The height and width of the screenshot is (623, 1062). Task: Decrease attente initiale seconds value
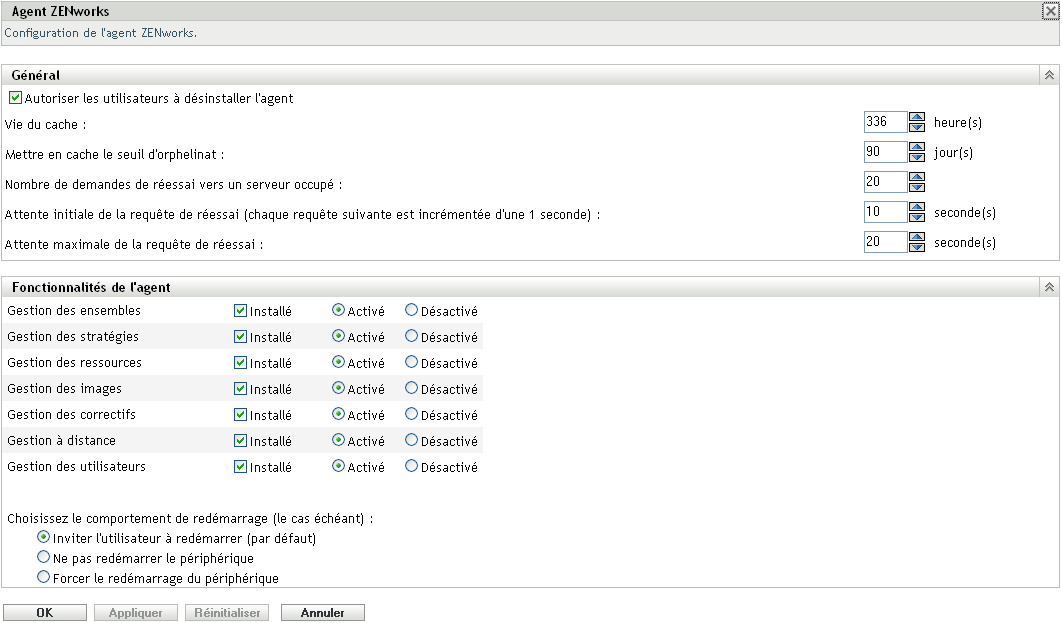(917, 217)
